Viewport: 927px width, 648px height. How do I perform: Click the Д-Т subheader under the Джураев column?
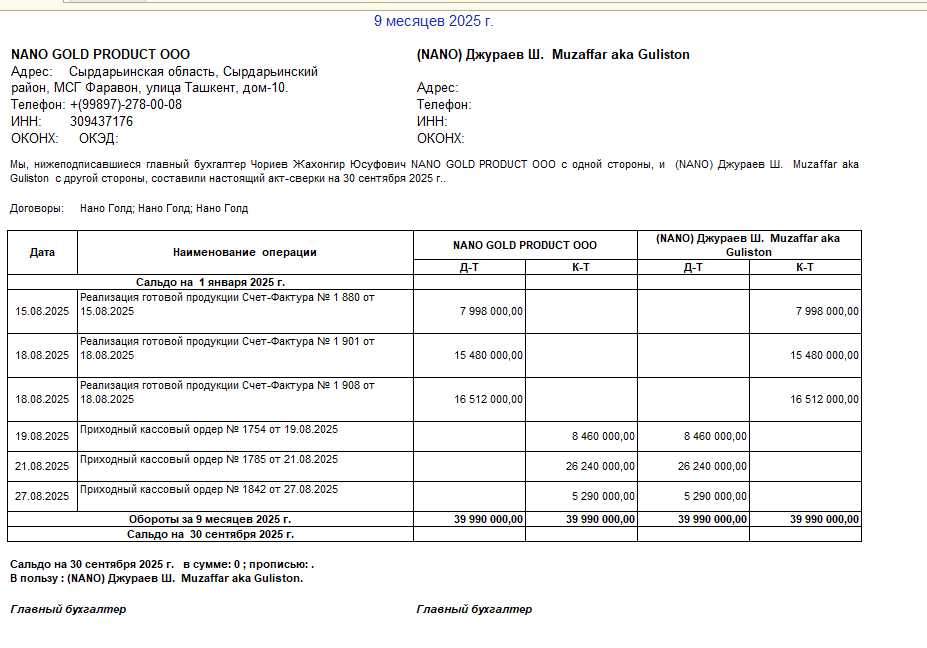pos(693,267)
